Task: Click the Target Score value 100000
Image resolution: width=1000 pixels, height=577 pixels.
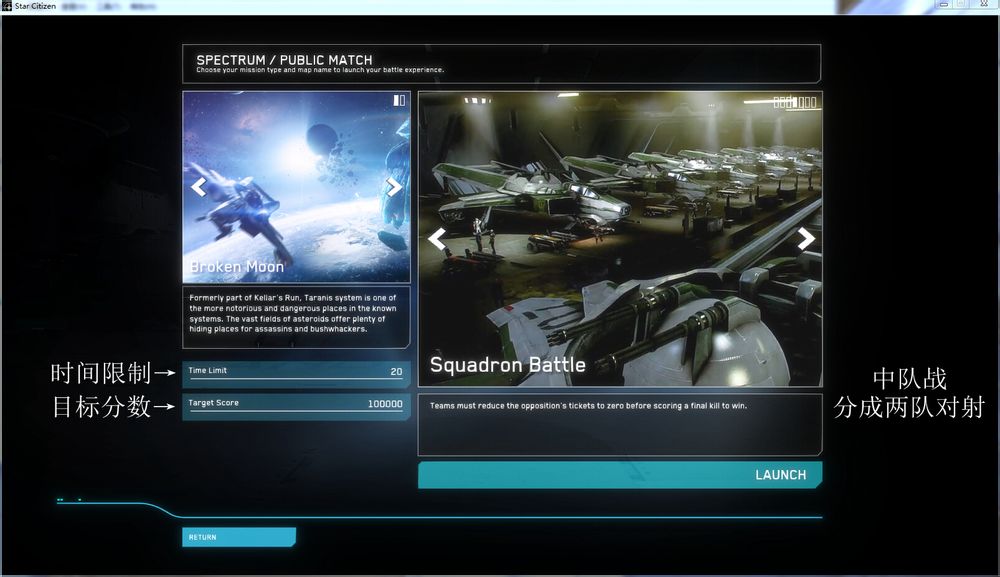Action: [385, 404]
